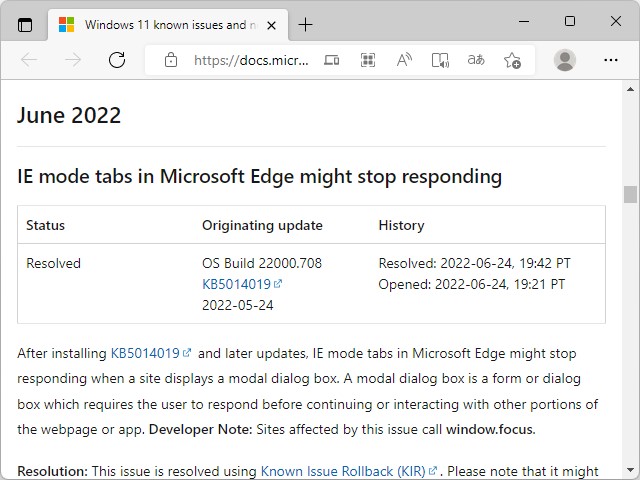The width and height of the screenshot is (640, 480).
Task: Send this page to devices icon
Action: pyautogui.click(x=331, y=60)
